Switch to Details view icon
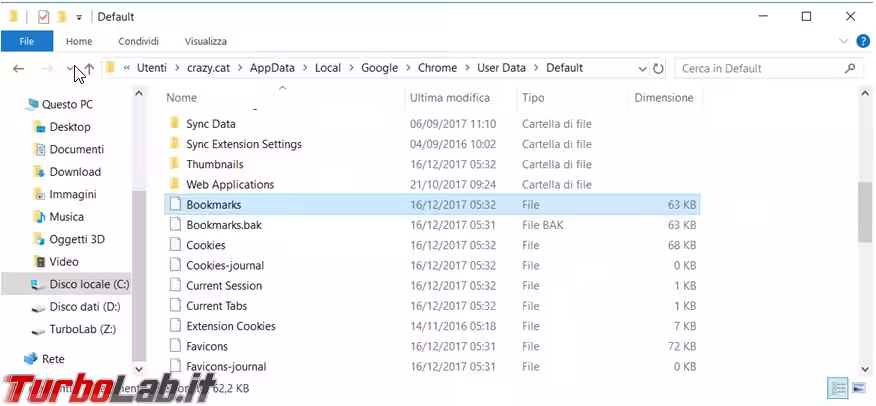 click(836, 388)
